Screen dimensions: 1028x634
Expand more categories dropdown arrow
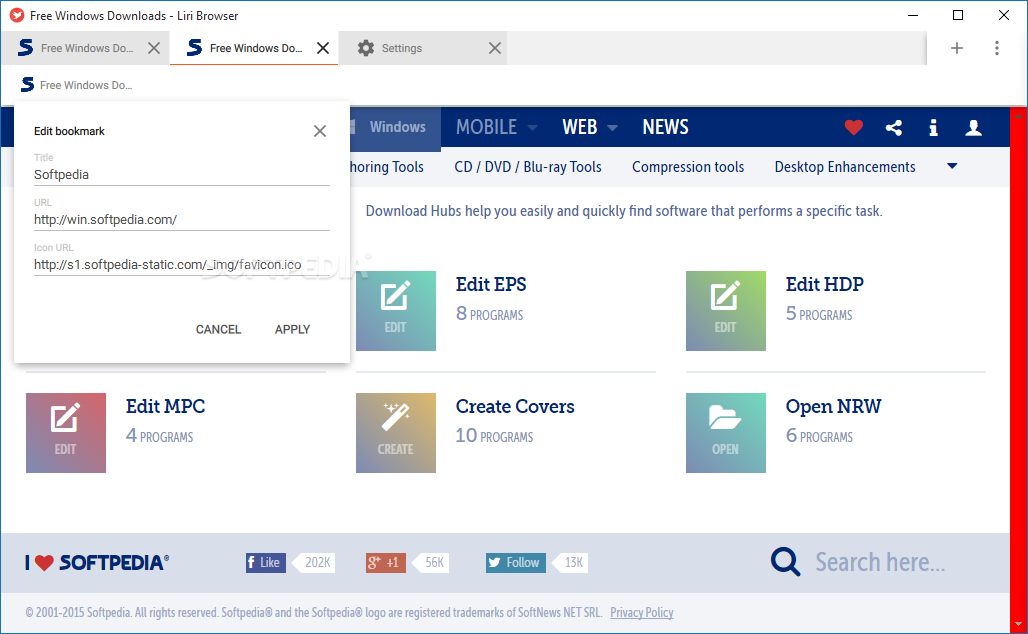click(x=952, y=167)
